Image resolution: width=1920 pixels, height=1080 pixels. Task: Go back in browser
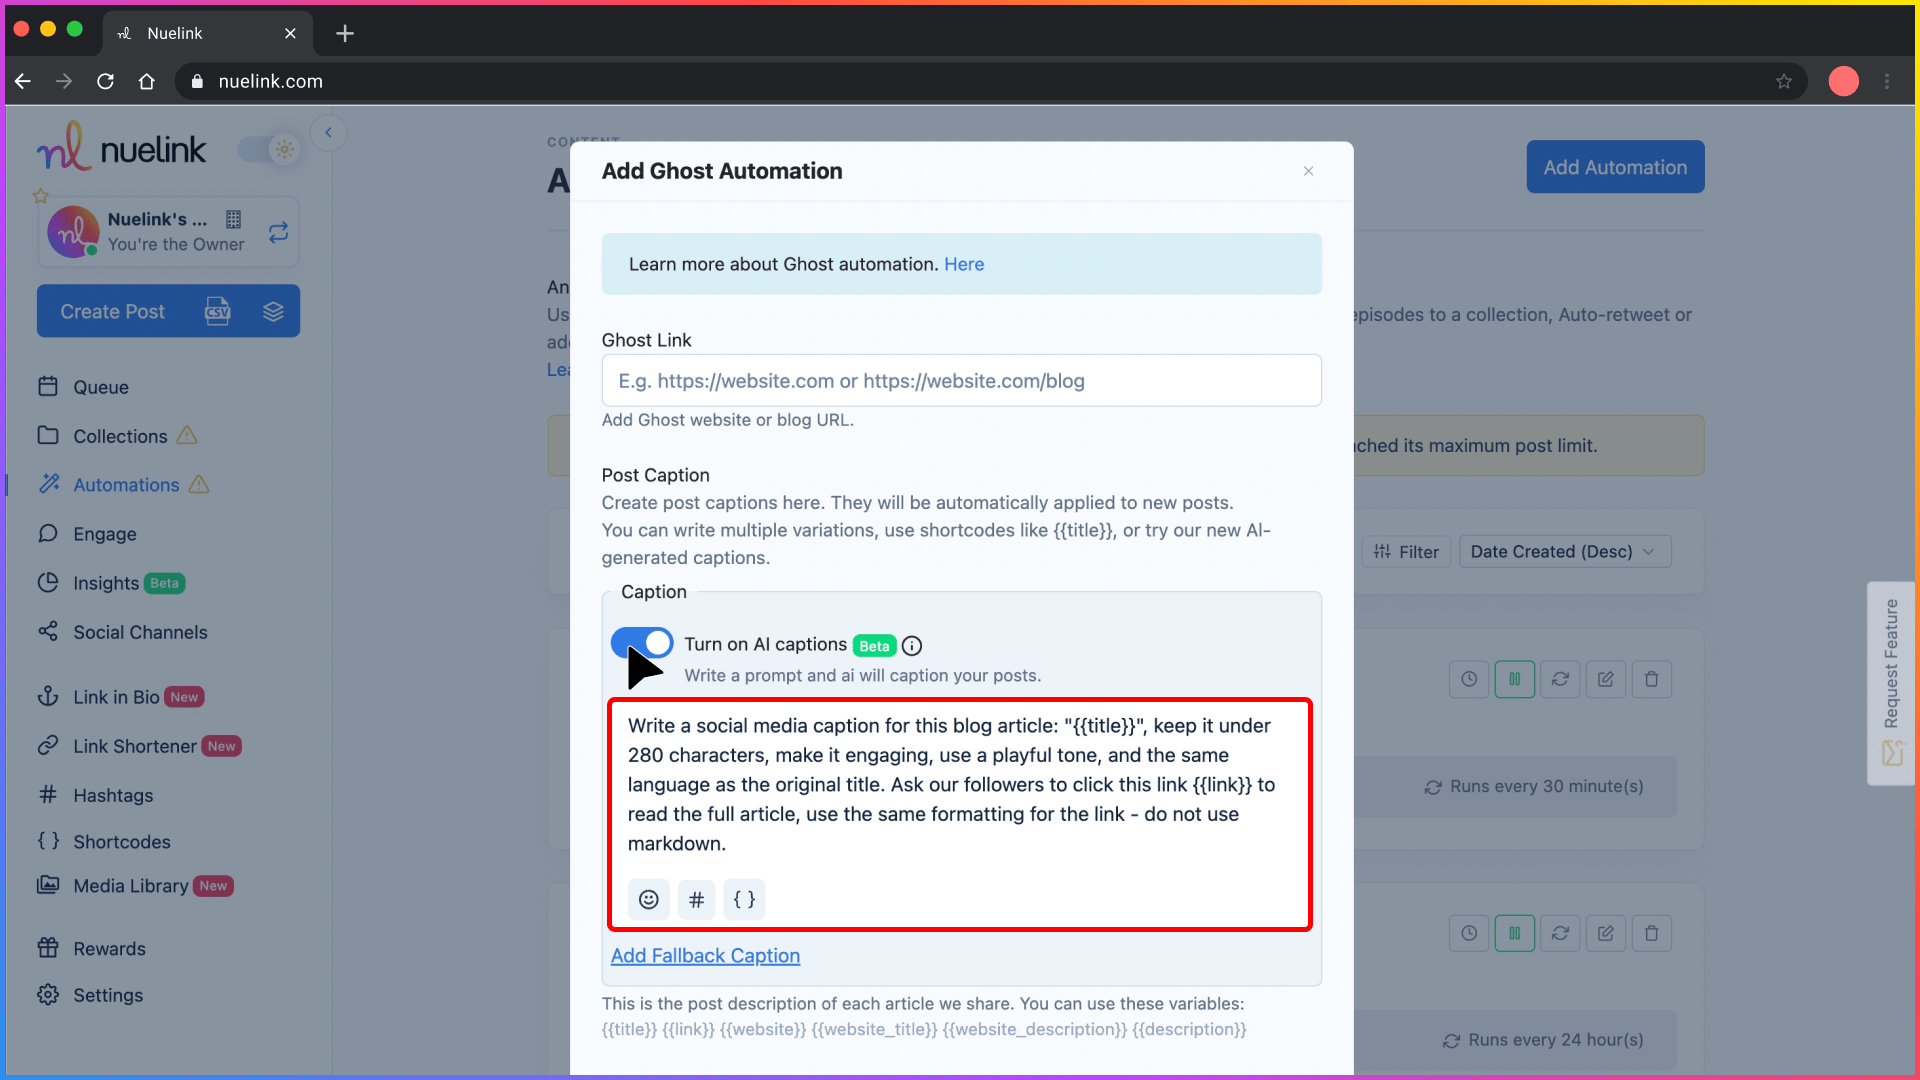coord(23,81)
